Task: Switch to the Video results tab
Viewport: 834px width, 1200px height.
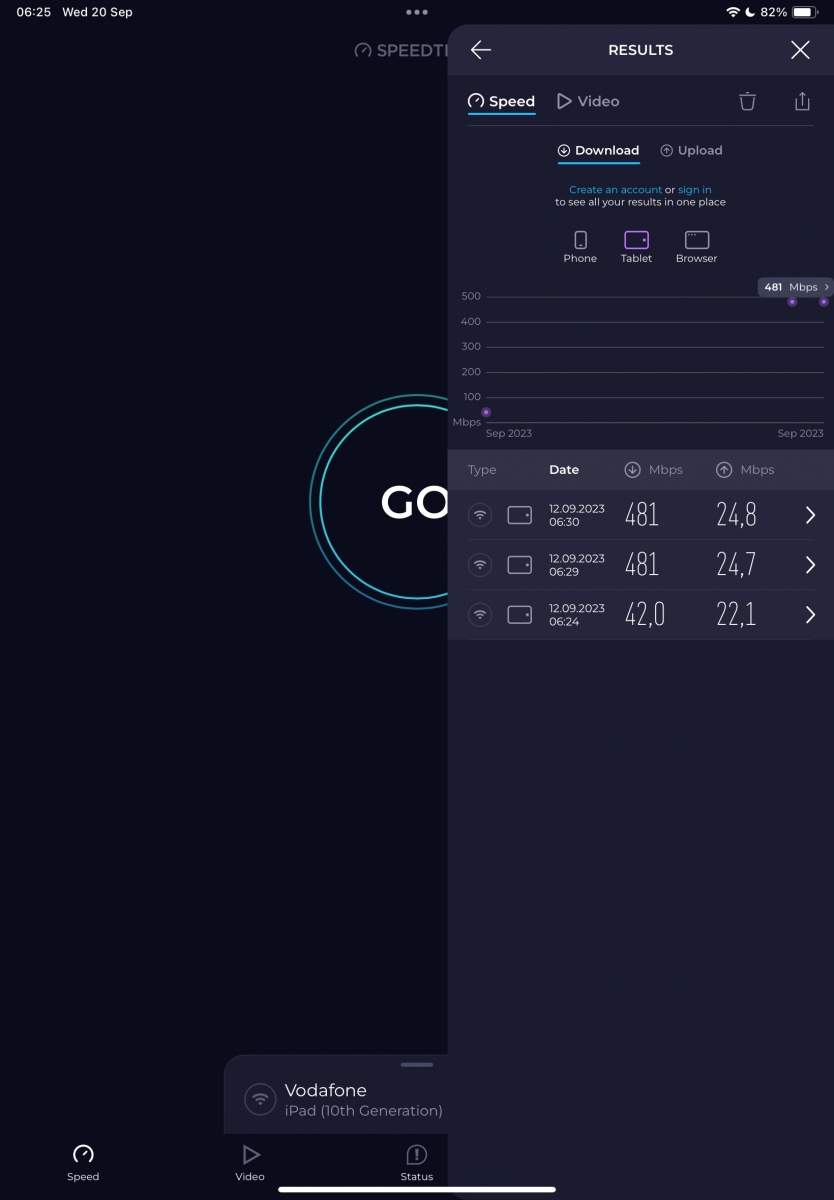Action: click(x=588, y=101)
